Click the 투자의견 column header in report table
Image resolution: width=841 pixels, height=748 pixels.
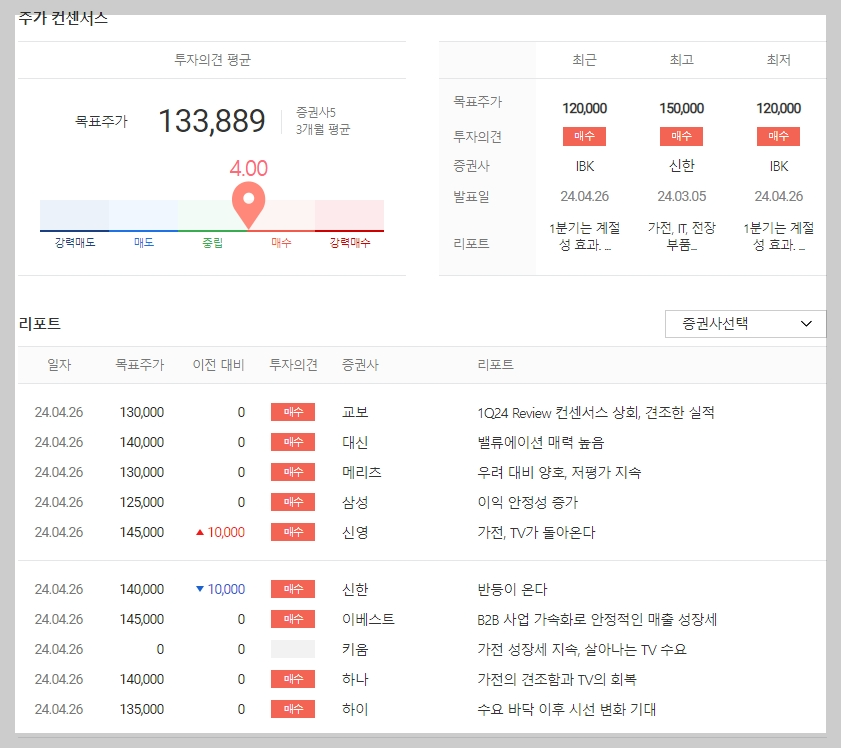pos(293,365)
